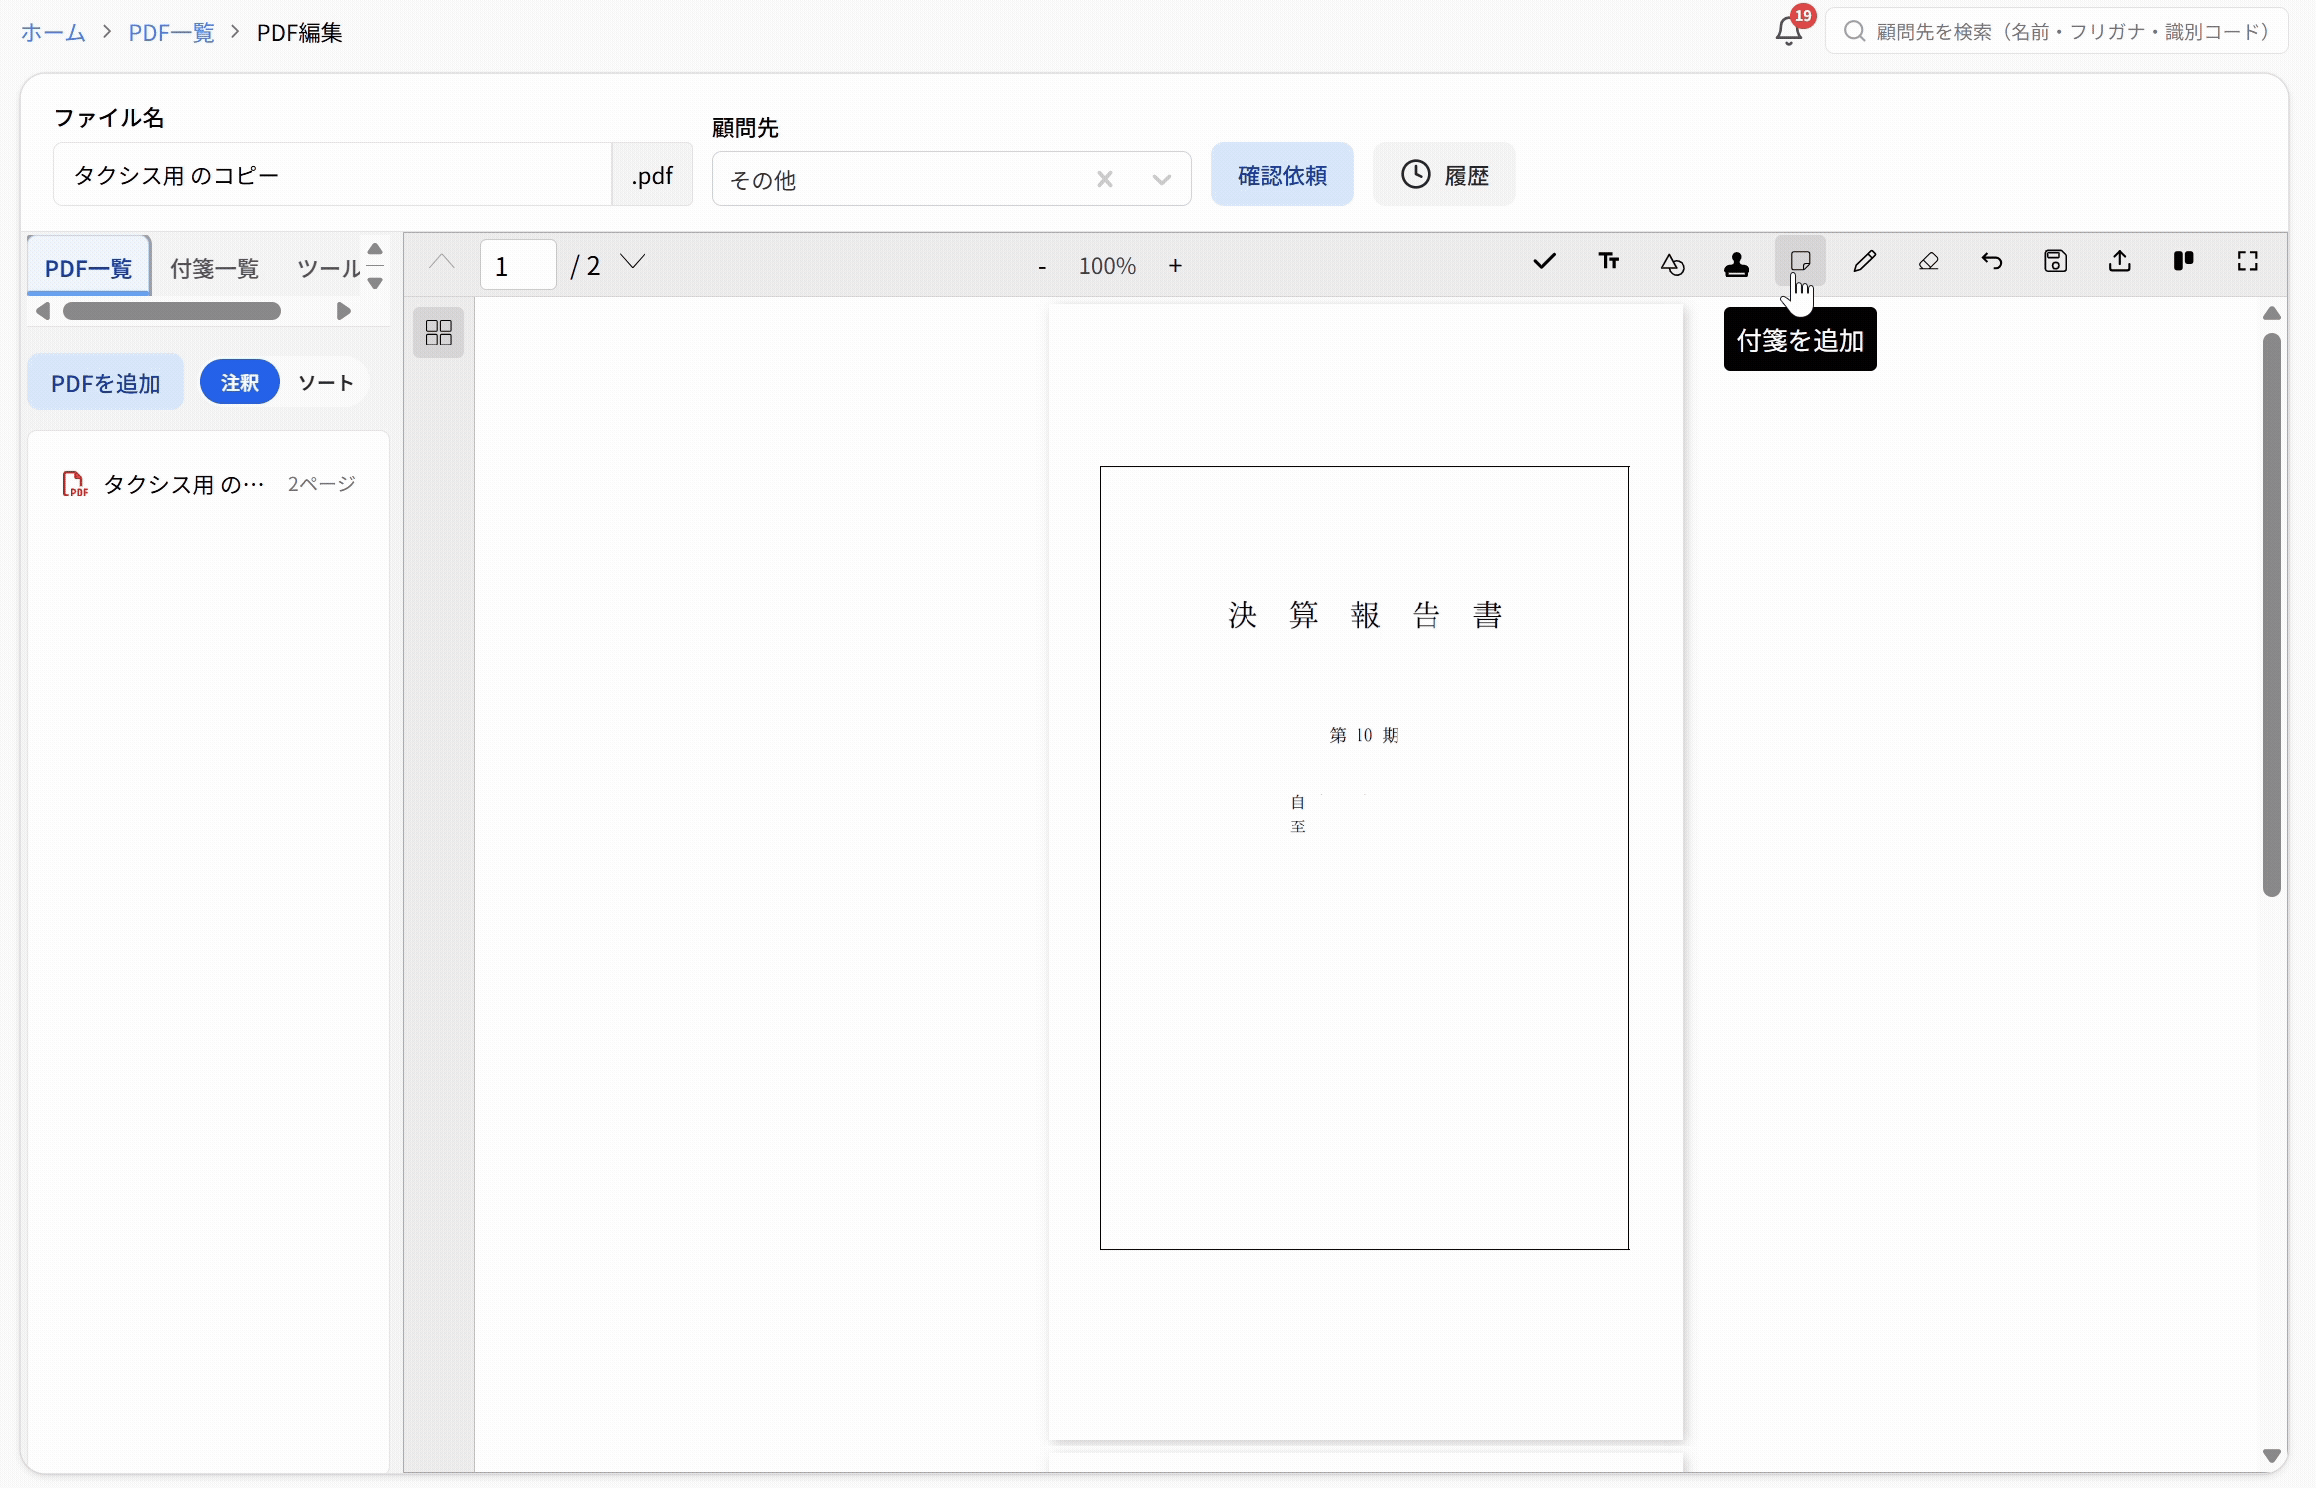Click the save floppy disk icon
2316x1488 pixels.
(x=2056, y=262)
